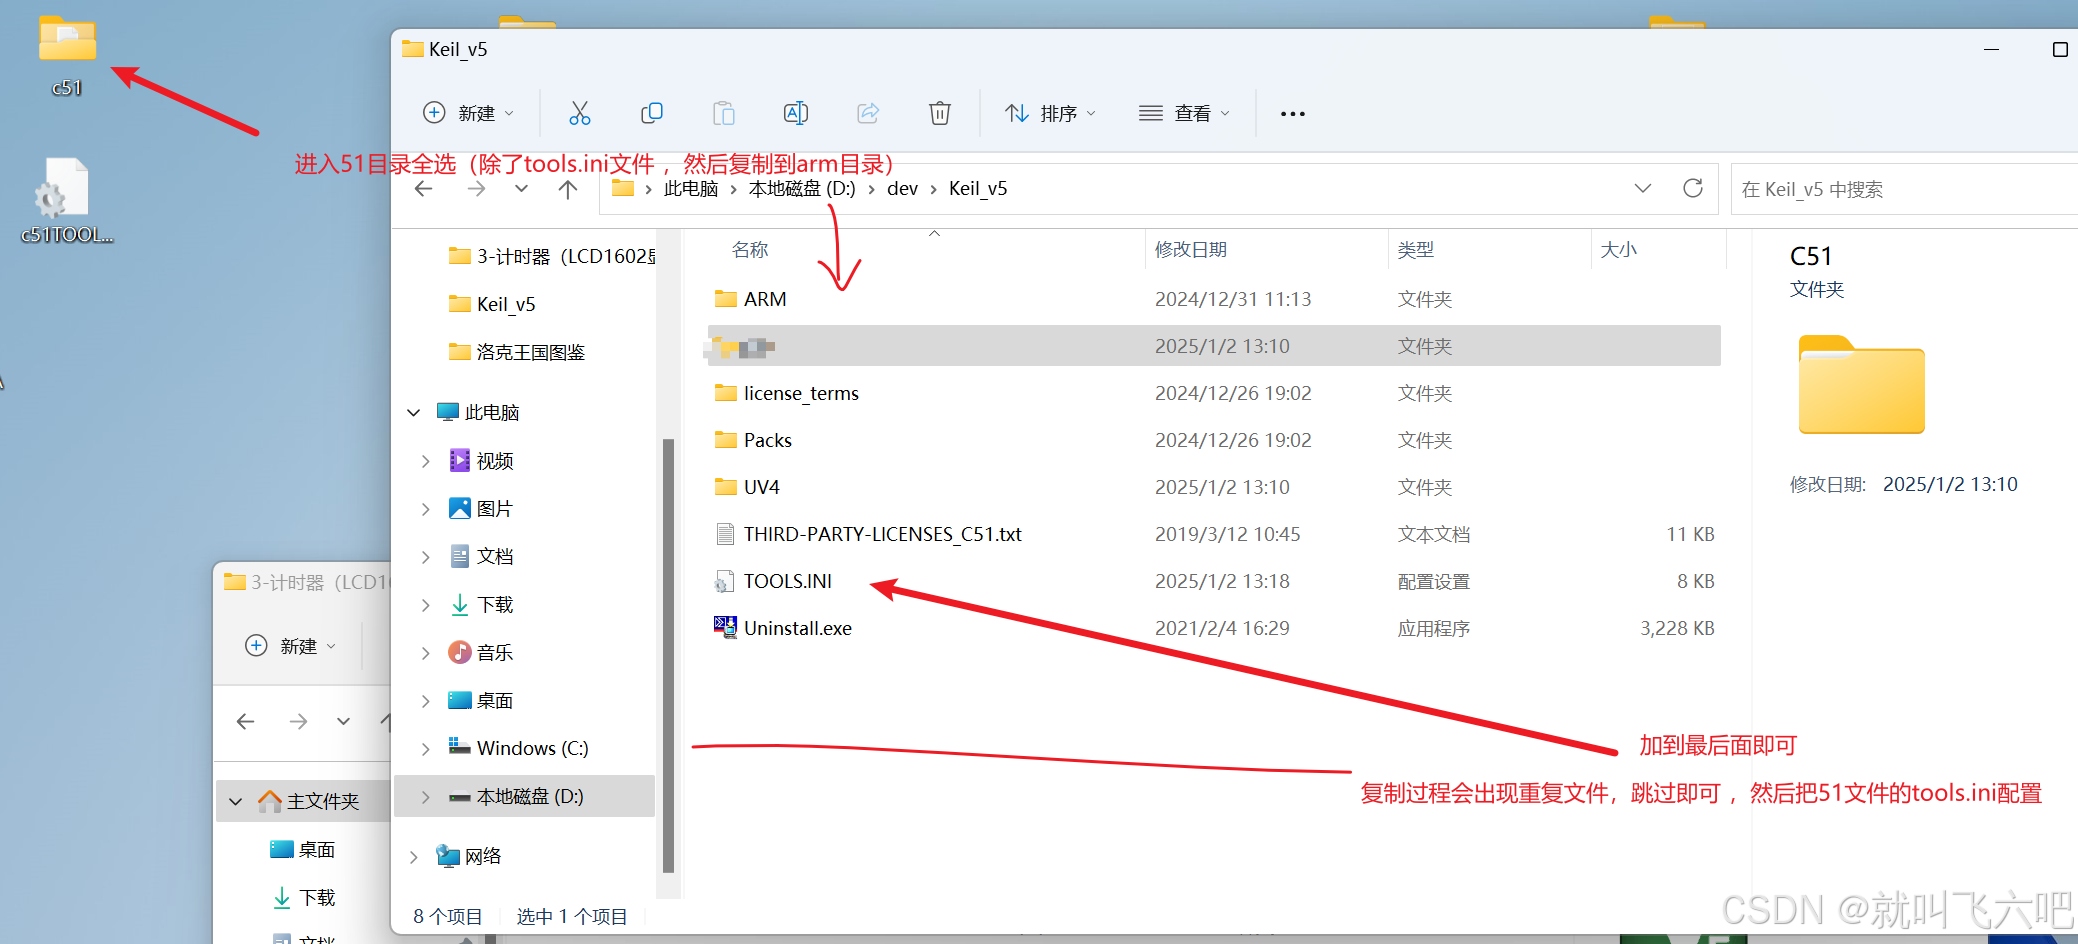Screen dimensions: 2078x944
Task: Click the Copy icon in Keil_v5 toolbar
Action: (x=652, y=113)
